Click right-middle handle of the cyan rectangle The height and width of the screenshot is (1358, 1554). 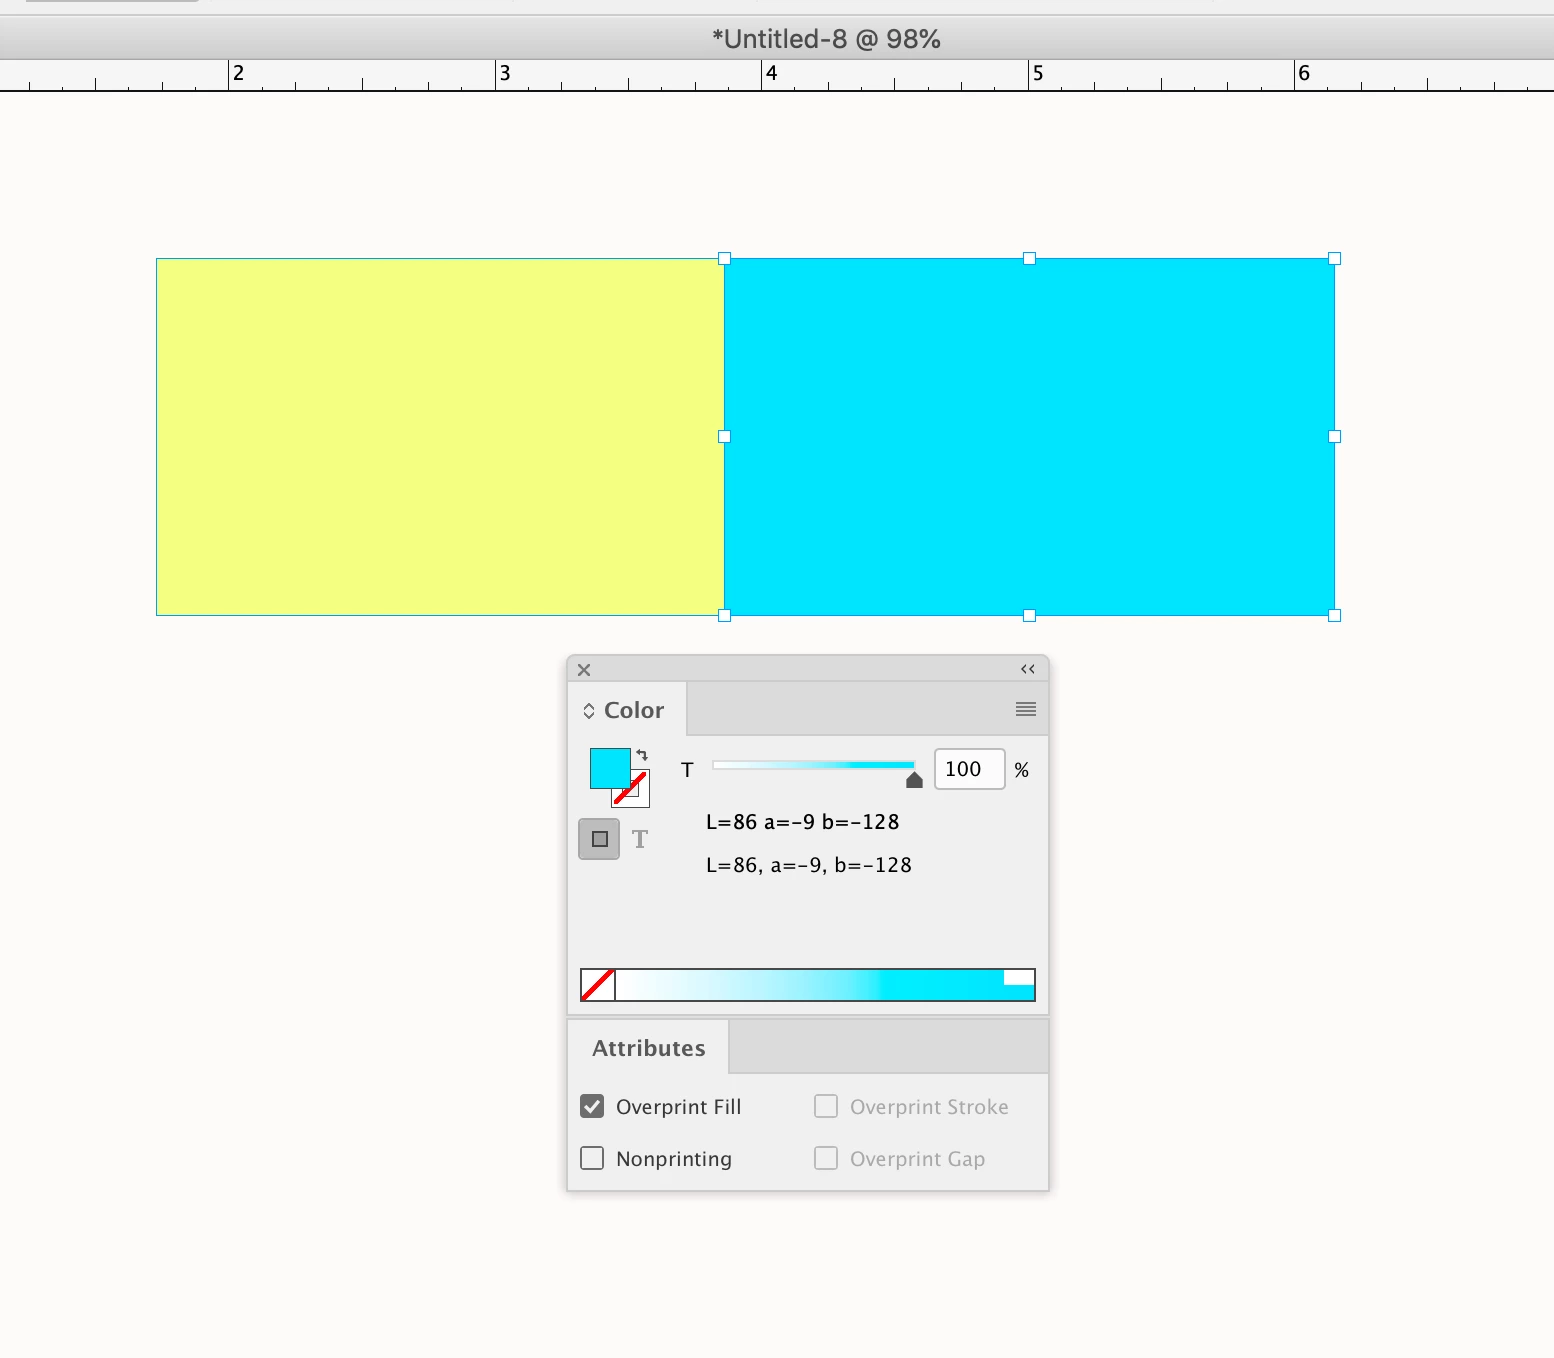(1334, 437)
